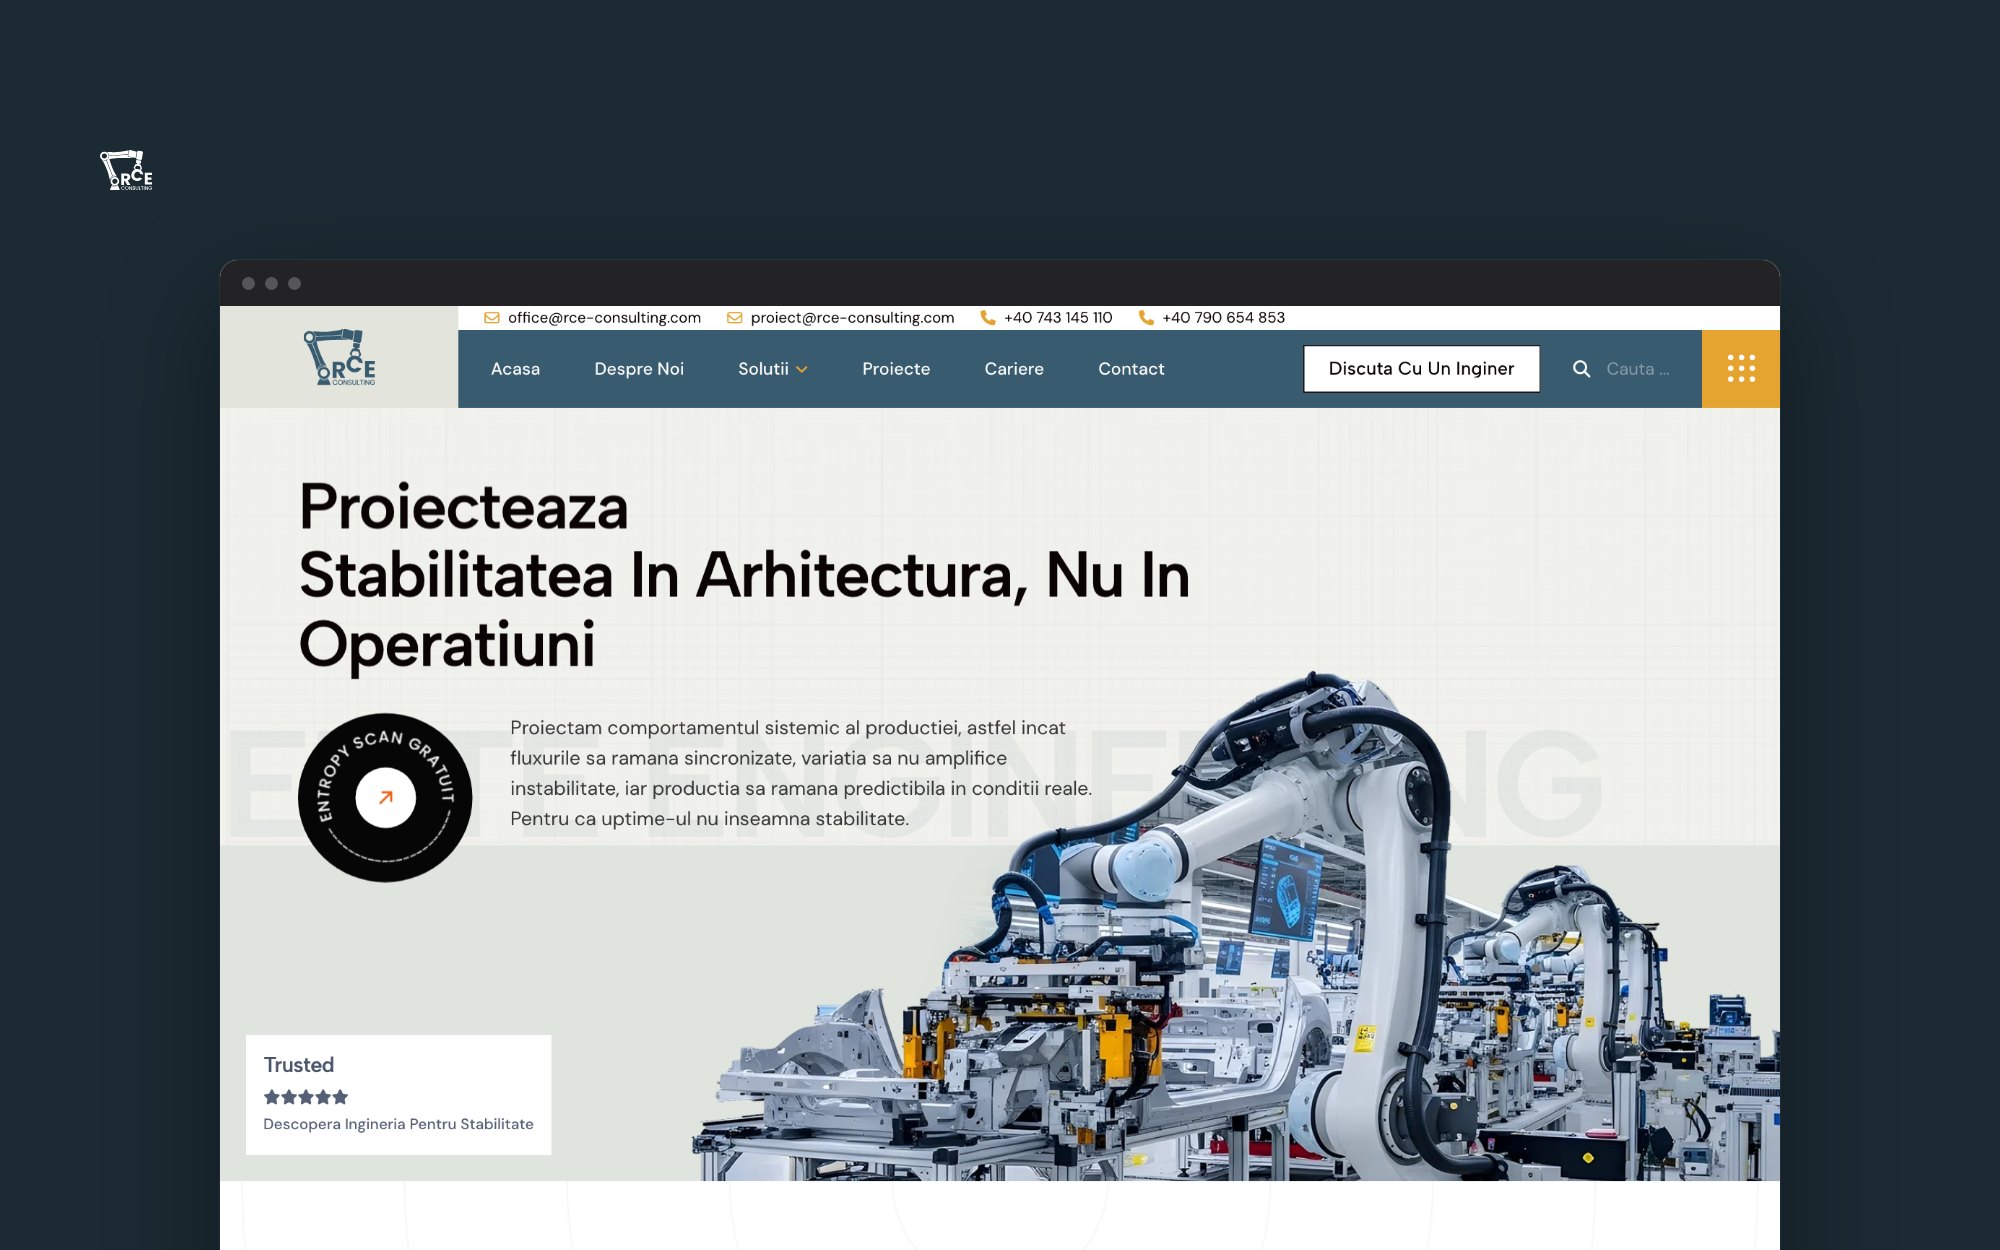Open the Contact menu item
The height and width of the screenshot is (1250, 2000).
tap(1131, 369)
